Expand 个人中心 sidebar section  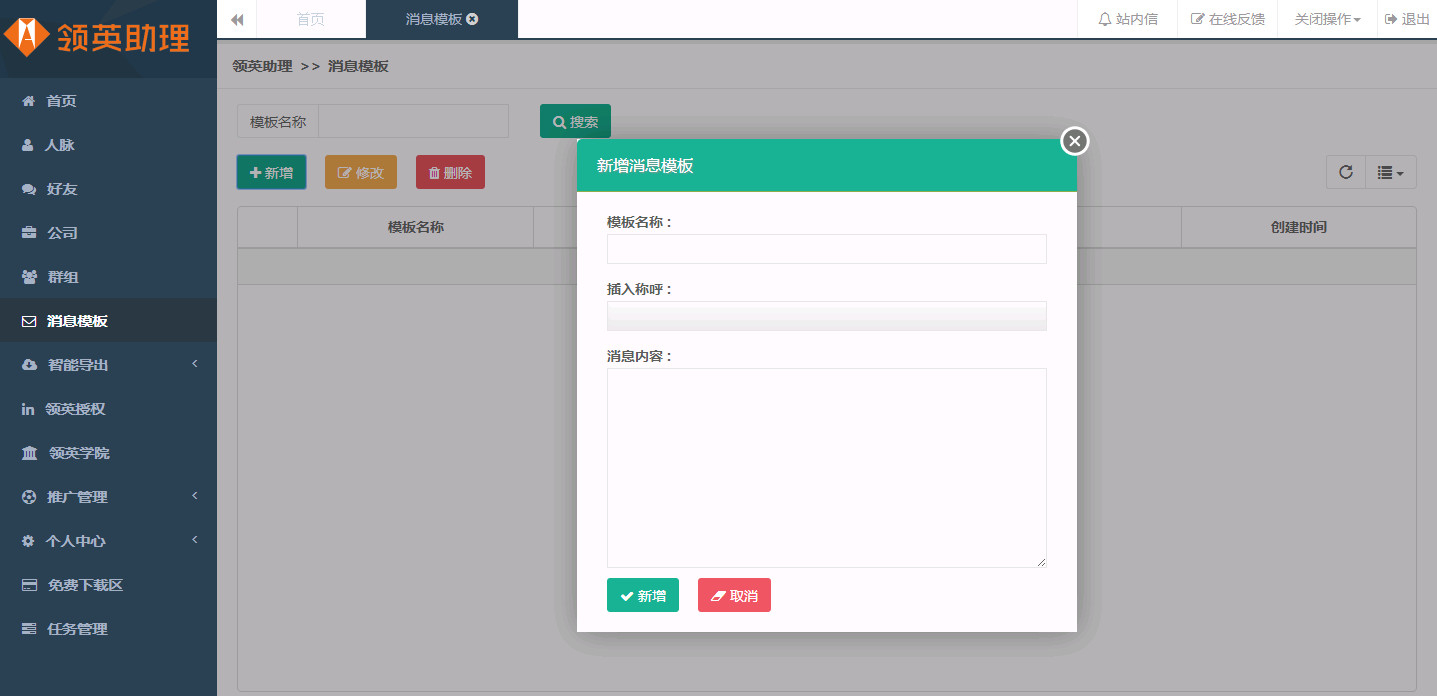76,541
